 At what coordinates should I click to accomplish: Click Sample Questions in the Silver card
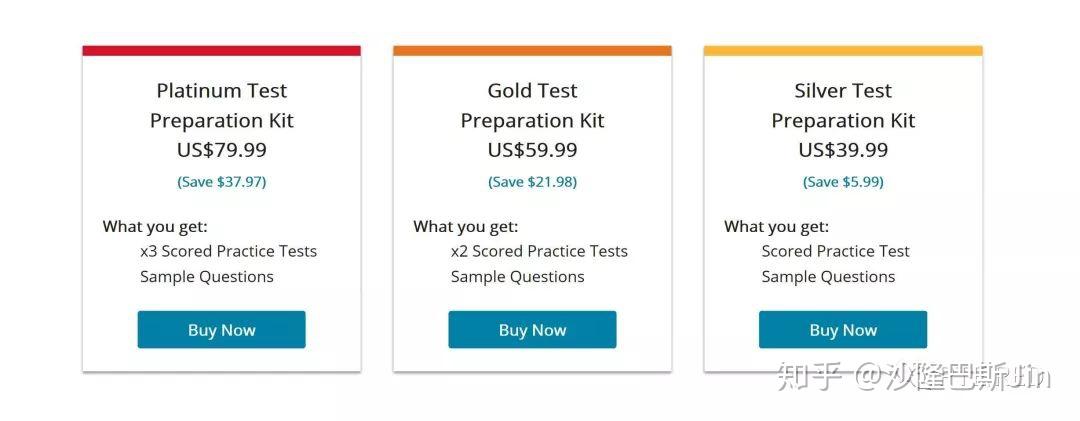click(x=828, y=277)
